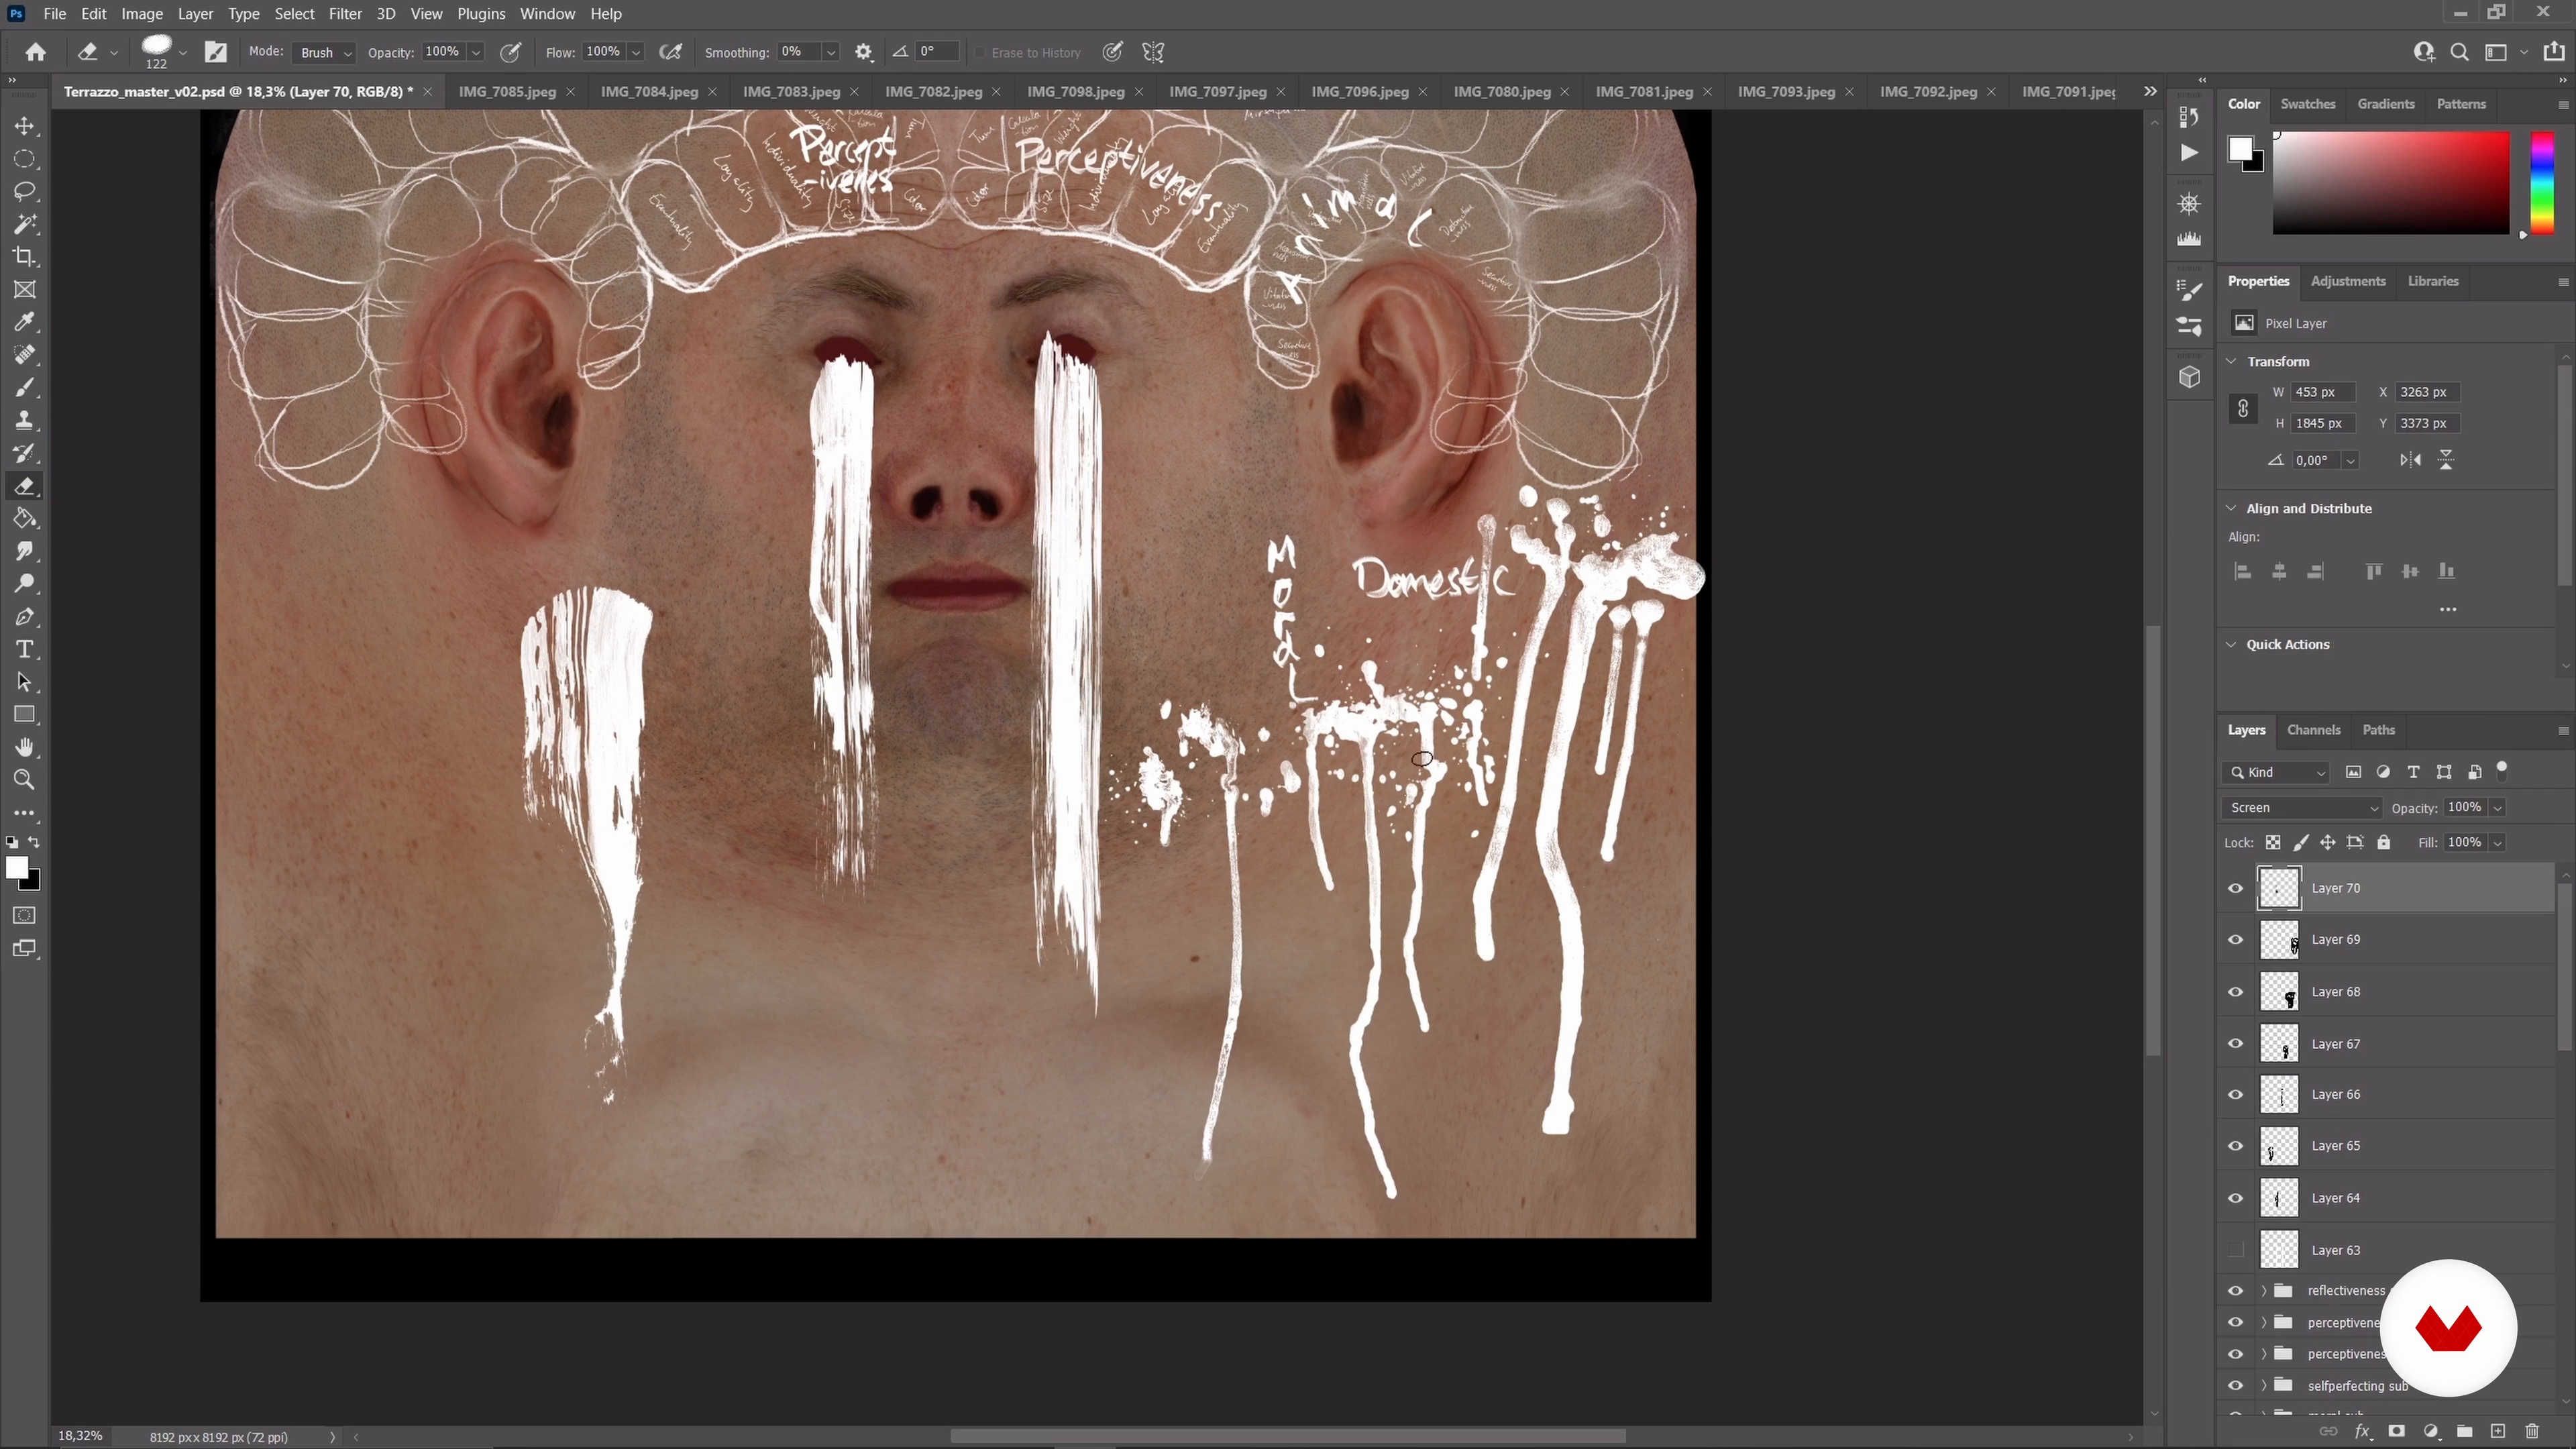Screen dimensions: 2576x1449
Task: Select the Crop tool
Action: (25, 257)
